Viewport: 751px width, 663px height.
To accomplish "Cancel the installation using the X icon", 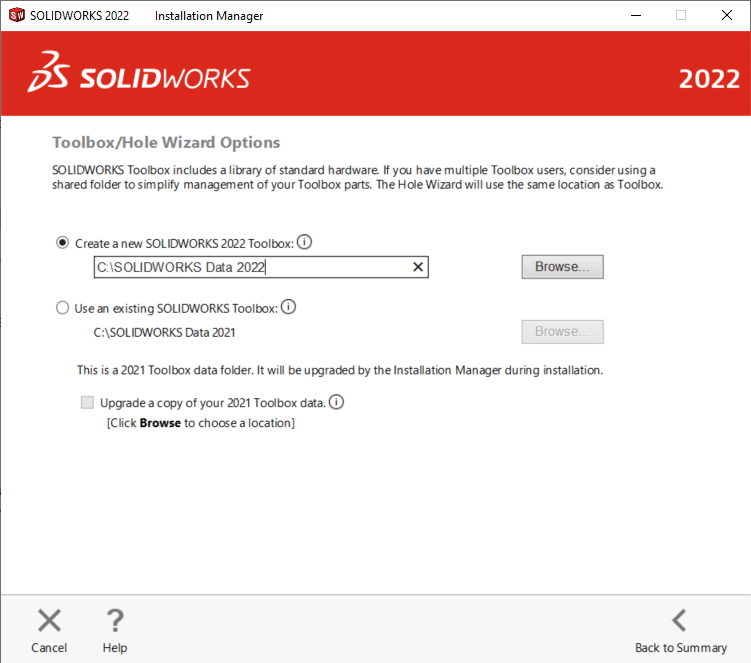I will [x=49, y=621].
